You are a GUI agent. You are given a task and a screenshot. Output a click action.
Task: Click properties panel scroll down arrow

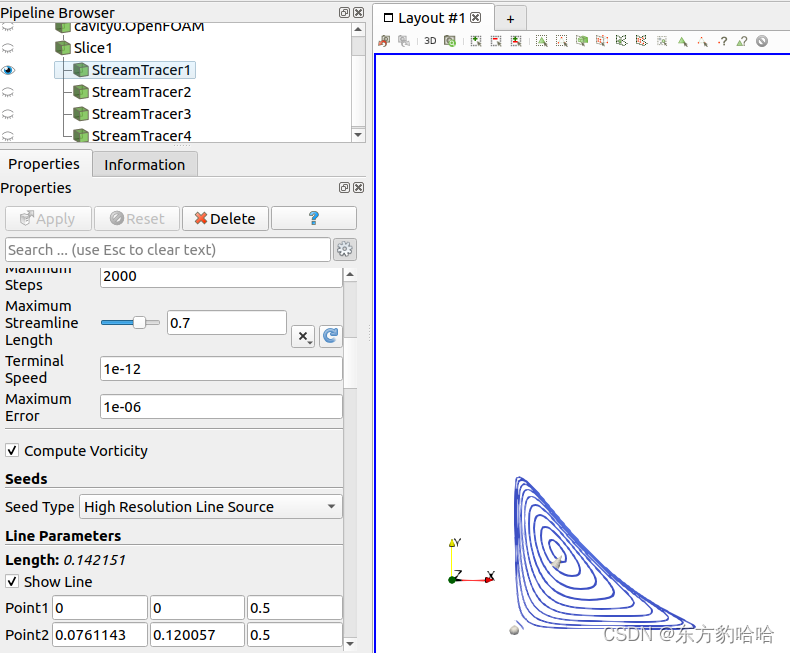(x=350, y=643)
